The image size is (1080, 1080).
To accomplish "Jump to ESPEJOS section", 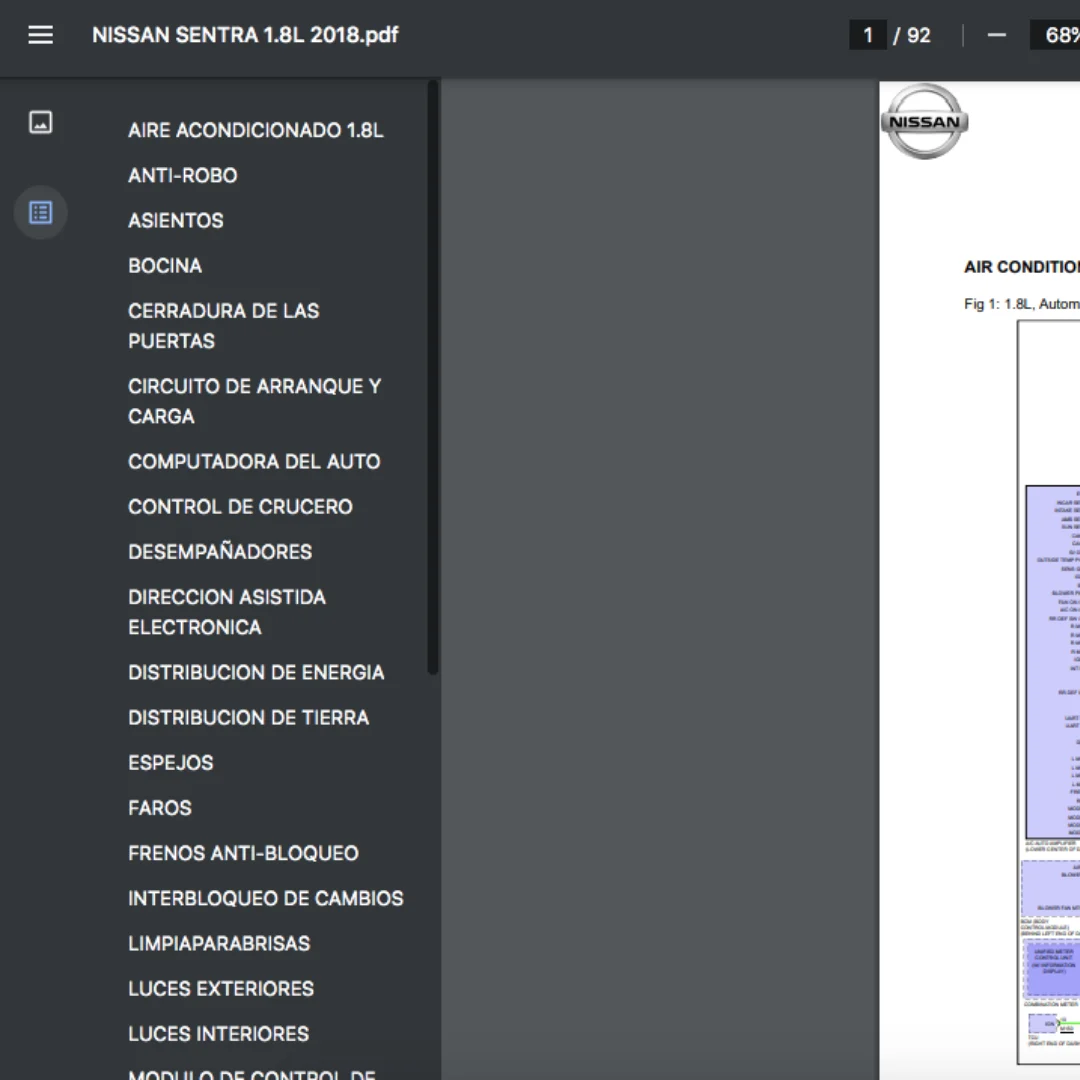I will tap(171, 763).
